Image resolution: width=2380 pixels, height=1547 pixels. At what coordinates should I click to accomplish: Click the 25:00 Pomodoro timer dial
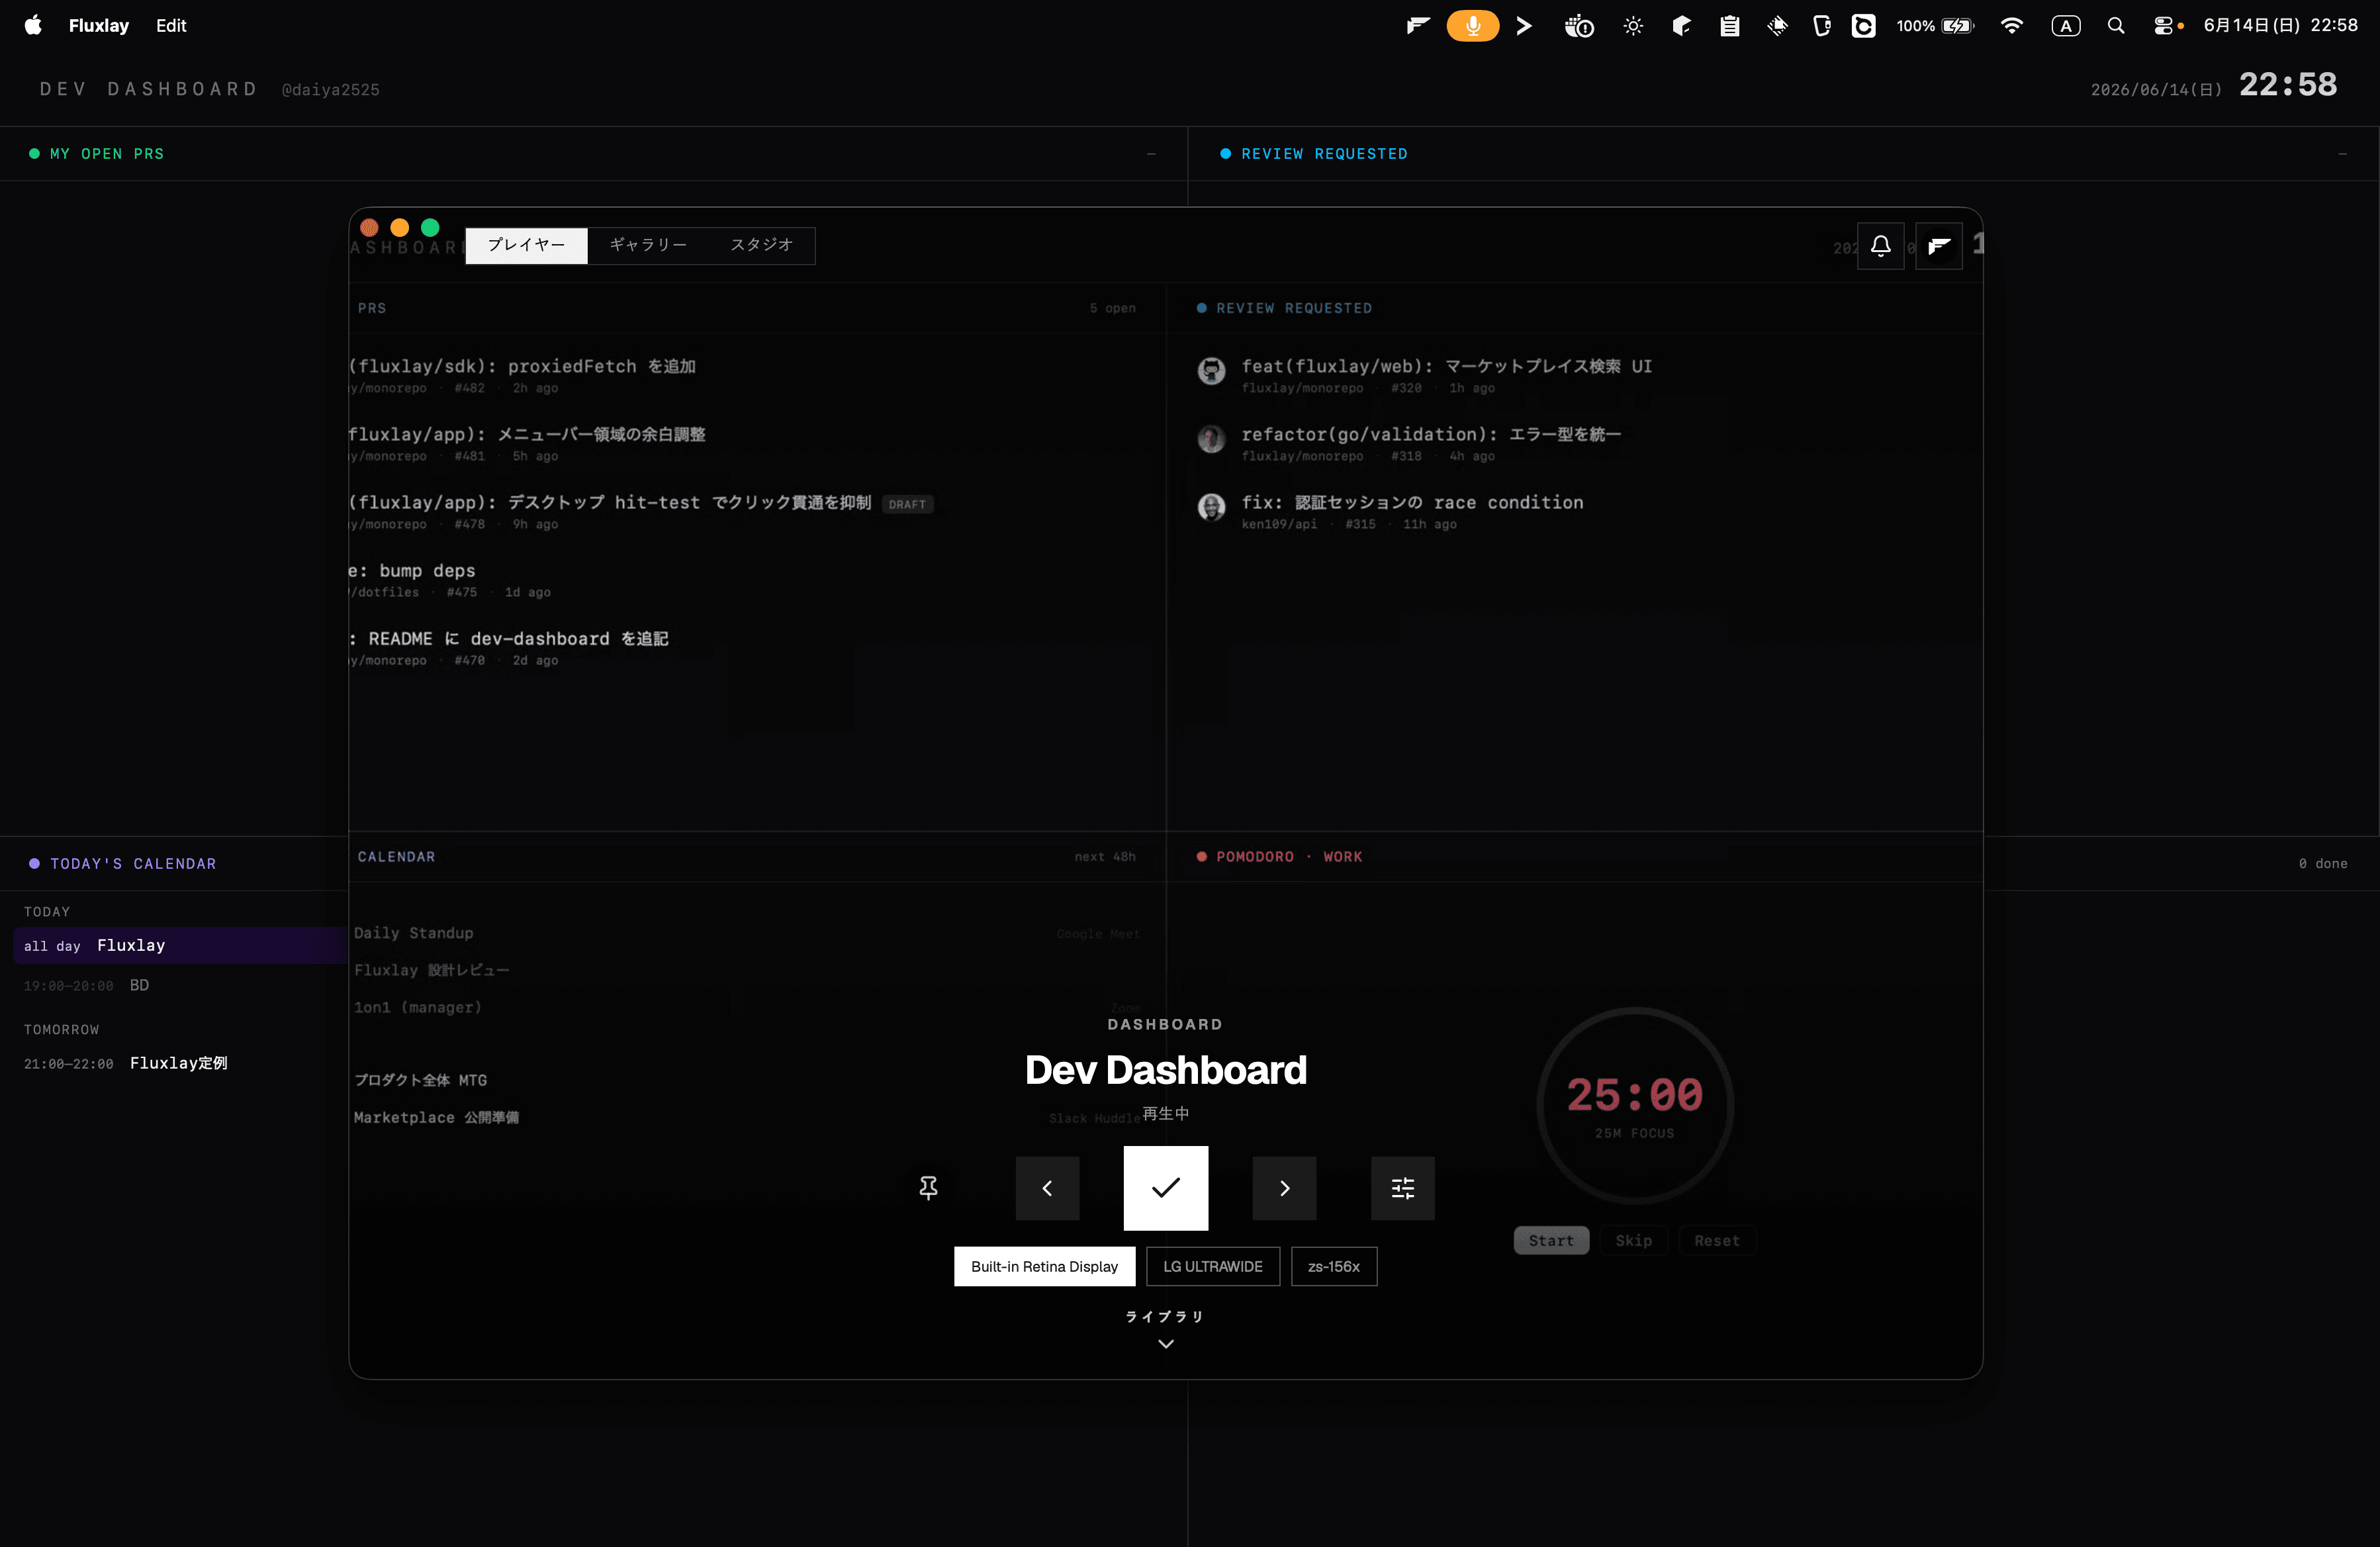click(1634, 1105)
